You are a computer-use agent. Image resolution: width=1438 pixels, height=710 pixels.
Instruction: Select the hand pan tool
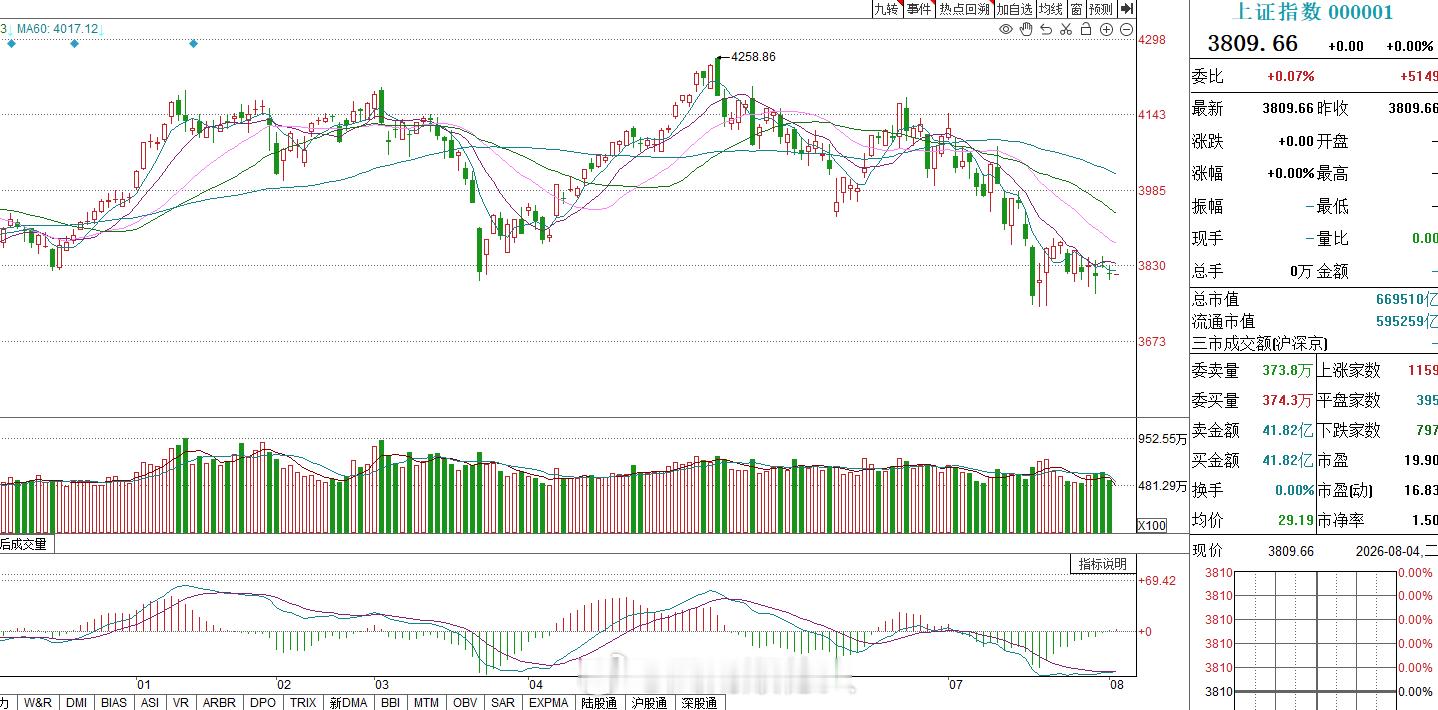click(x=1026, y=29)
